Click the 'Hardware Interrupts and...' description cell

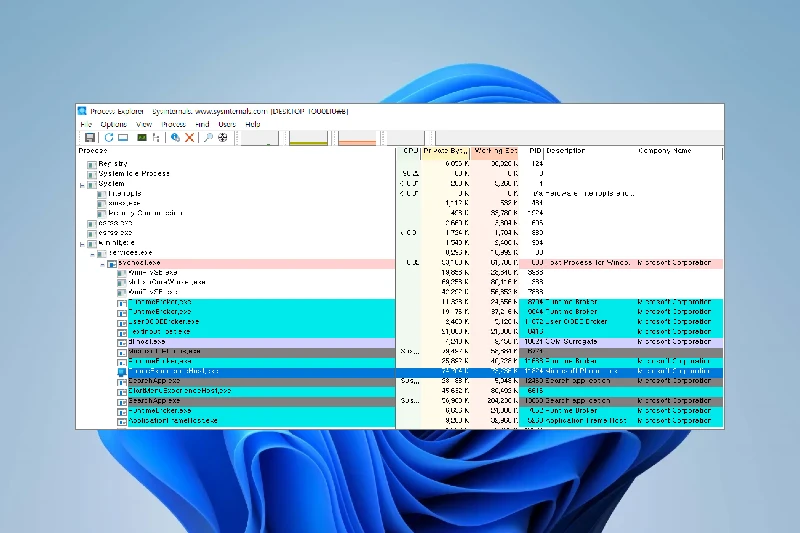pos(590,194)
